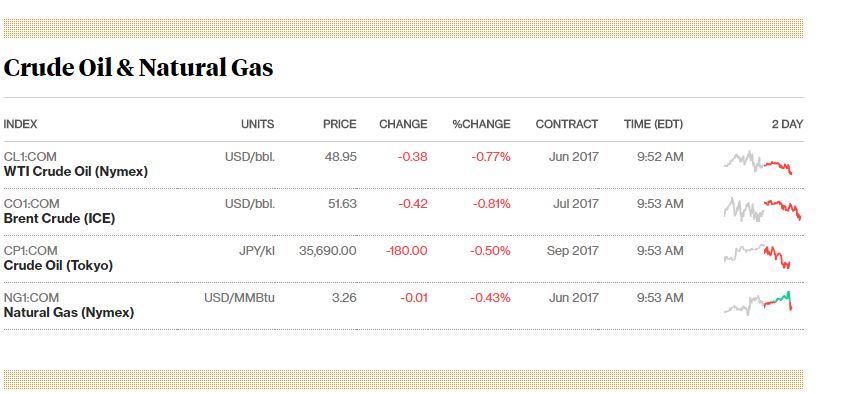Open the Natural Gas sparkline chart
Viewport: 853px width, 394px height.
point(758,303)
